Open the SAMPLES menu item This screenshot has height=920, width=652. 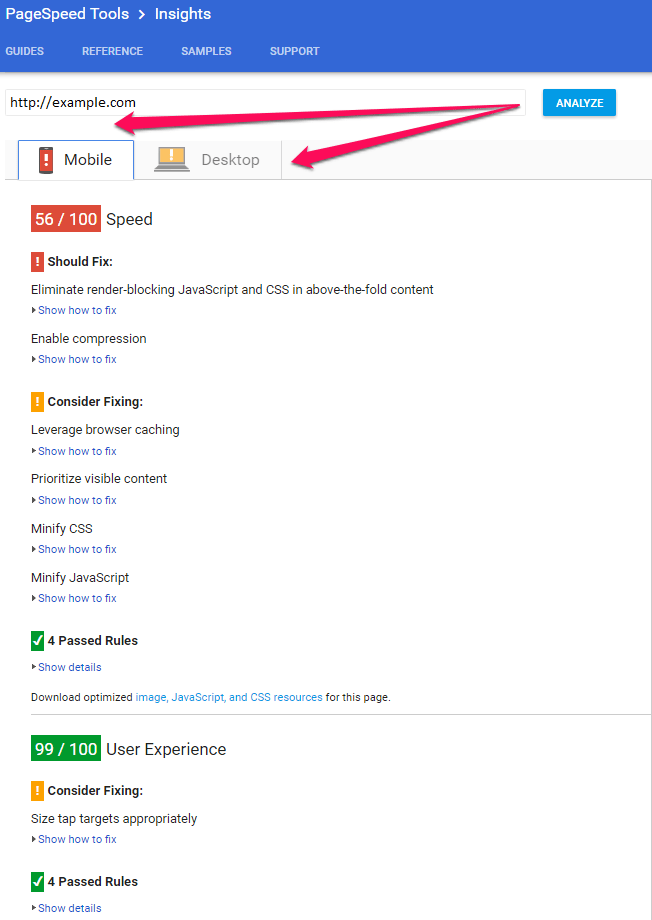click(207, 51)
